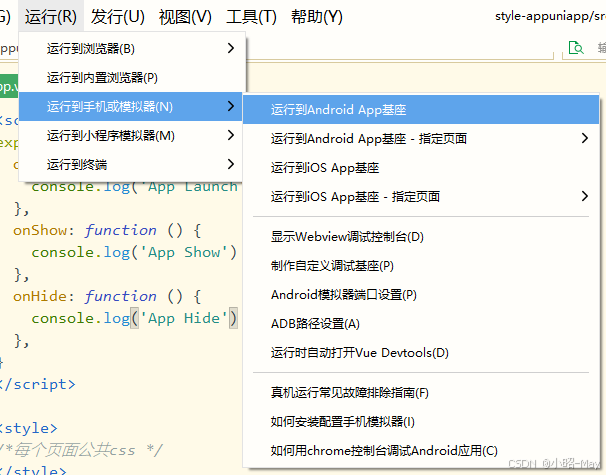Select 运行到小程序模拟器(M) entry

click(131, 136)
